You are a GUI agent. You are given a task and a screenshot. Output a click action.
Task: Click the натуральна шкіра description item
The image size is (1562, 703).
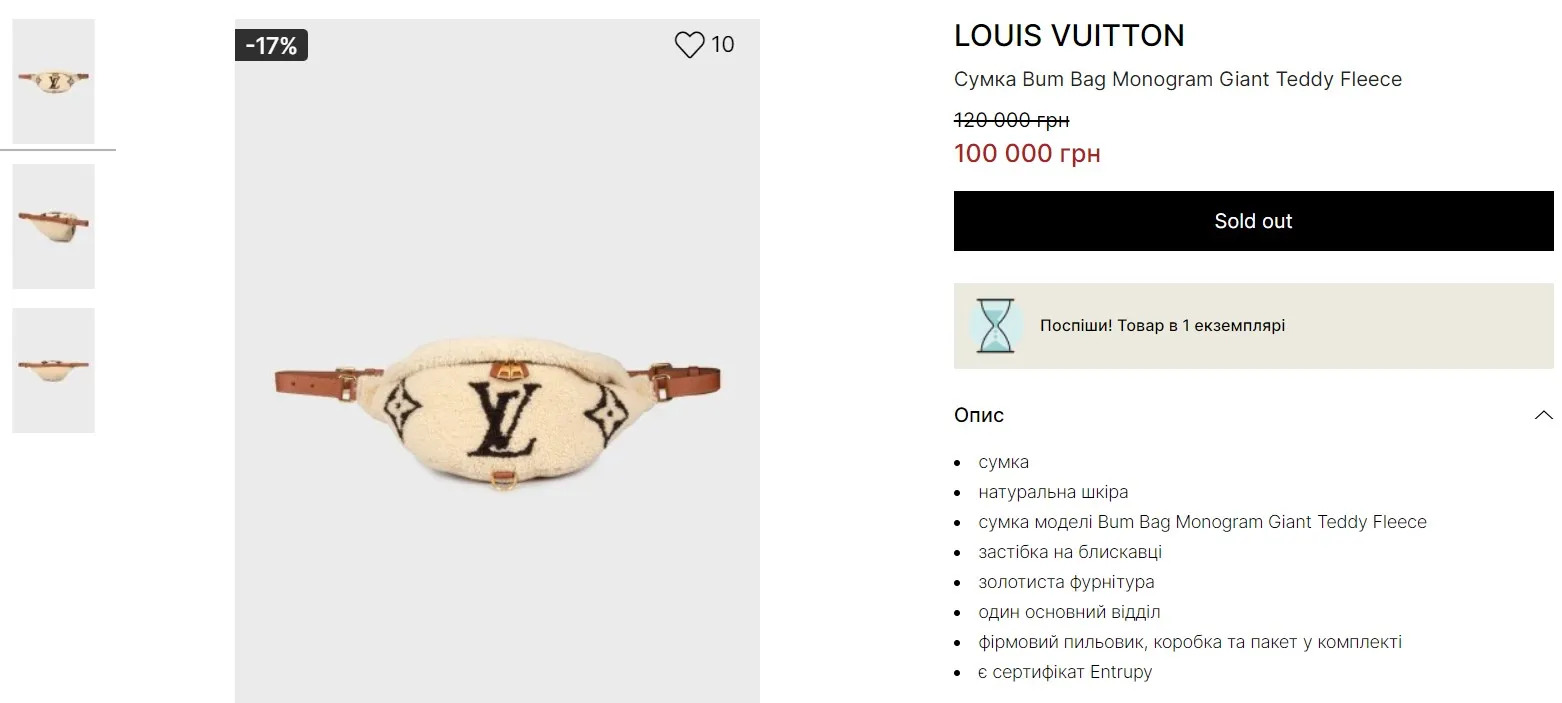pos(1053,492)
